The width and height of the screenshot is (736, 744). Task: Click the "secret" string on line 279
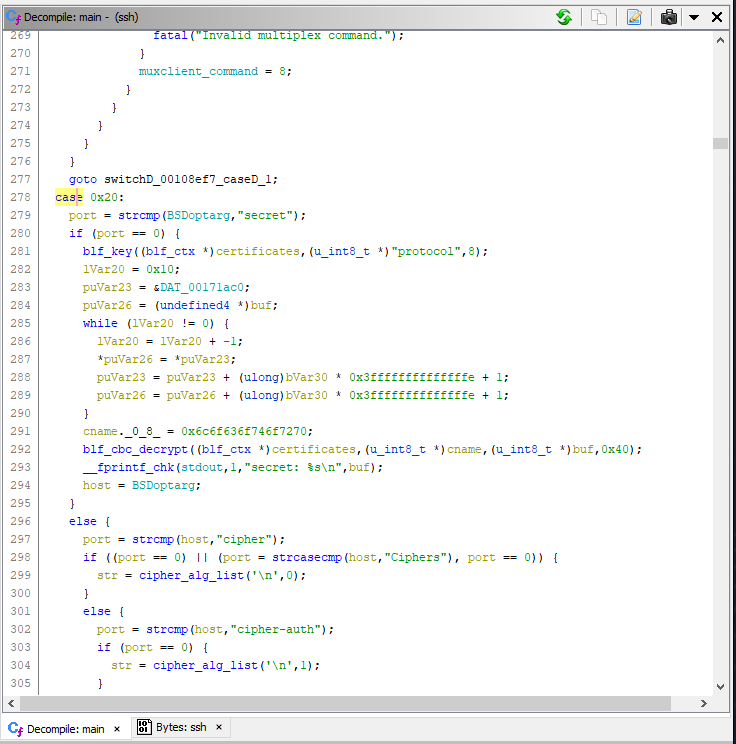pyautogui.click(x=265, y=215)
